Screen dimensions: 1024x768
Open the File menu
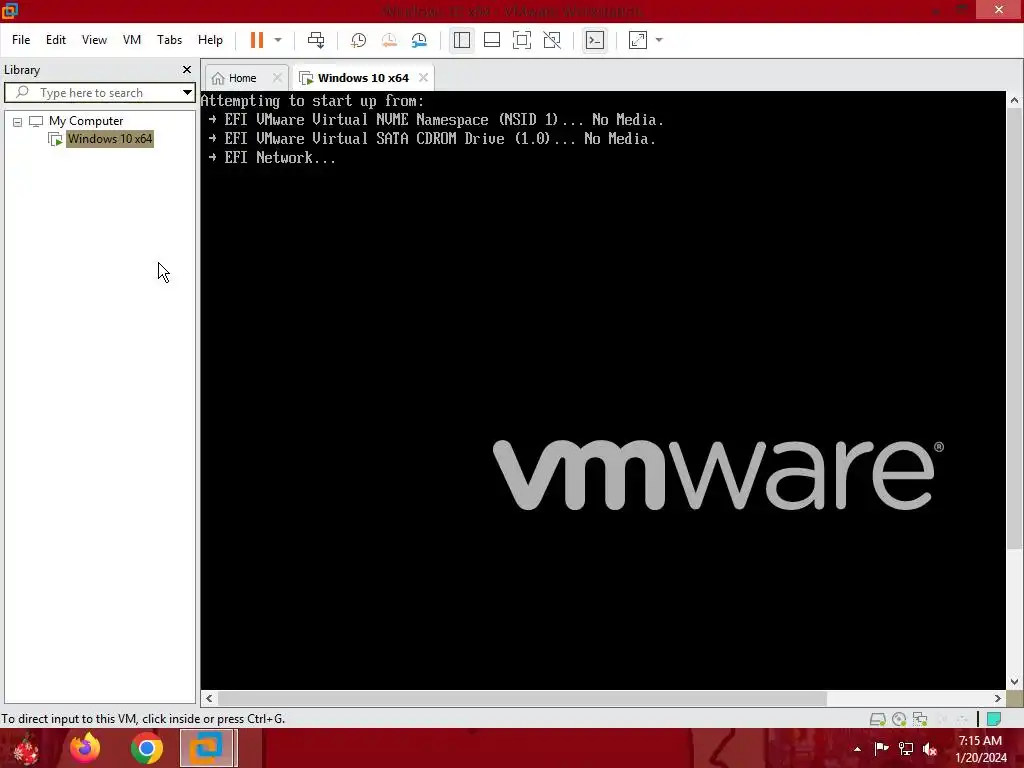(x=21, y=40)
